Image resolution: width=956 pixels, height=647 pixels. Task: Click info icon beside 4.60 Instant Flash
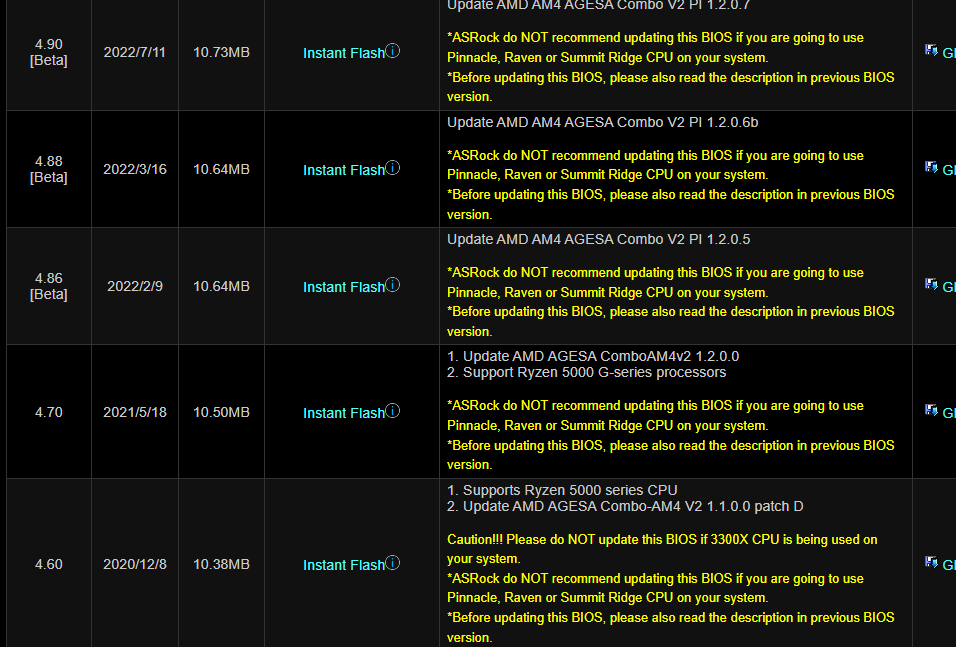pyautogui.click(x=393, y=562)
